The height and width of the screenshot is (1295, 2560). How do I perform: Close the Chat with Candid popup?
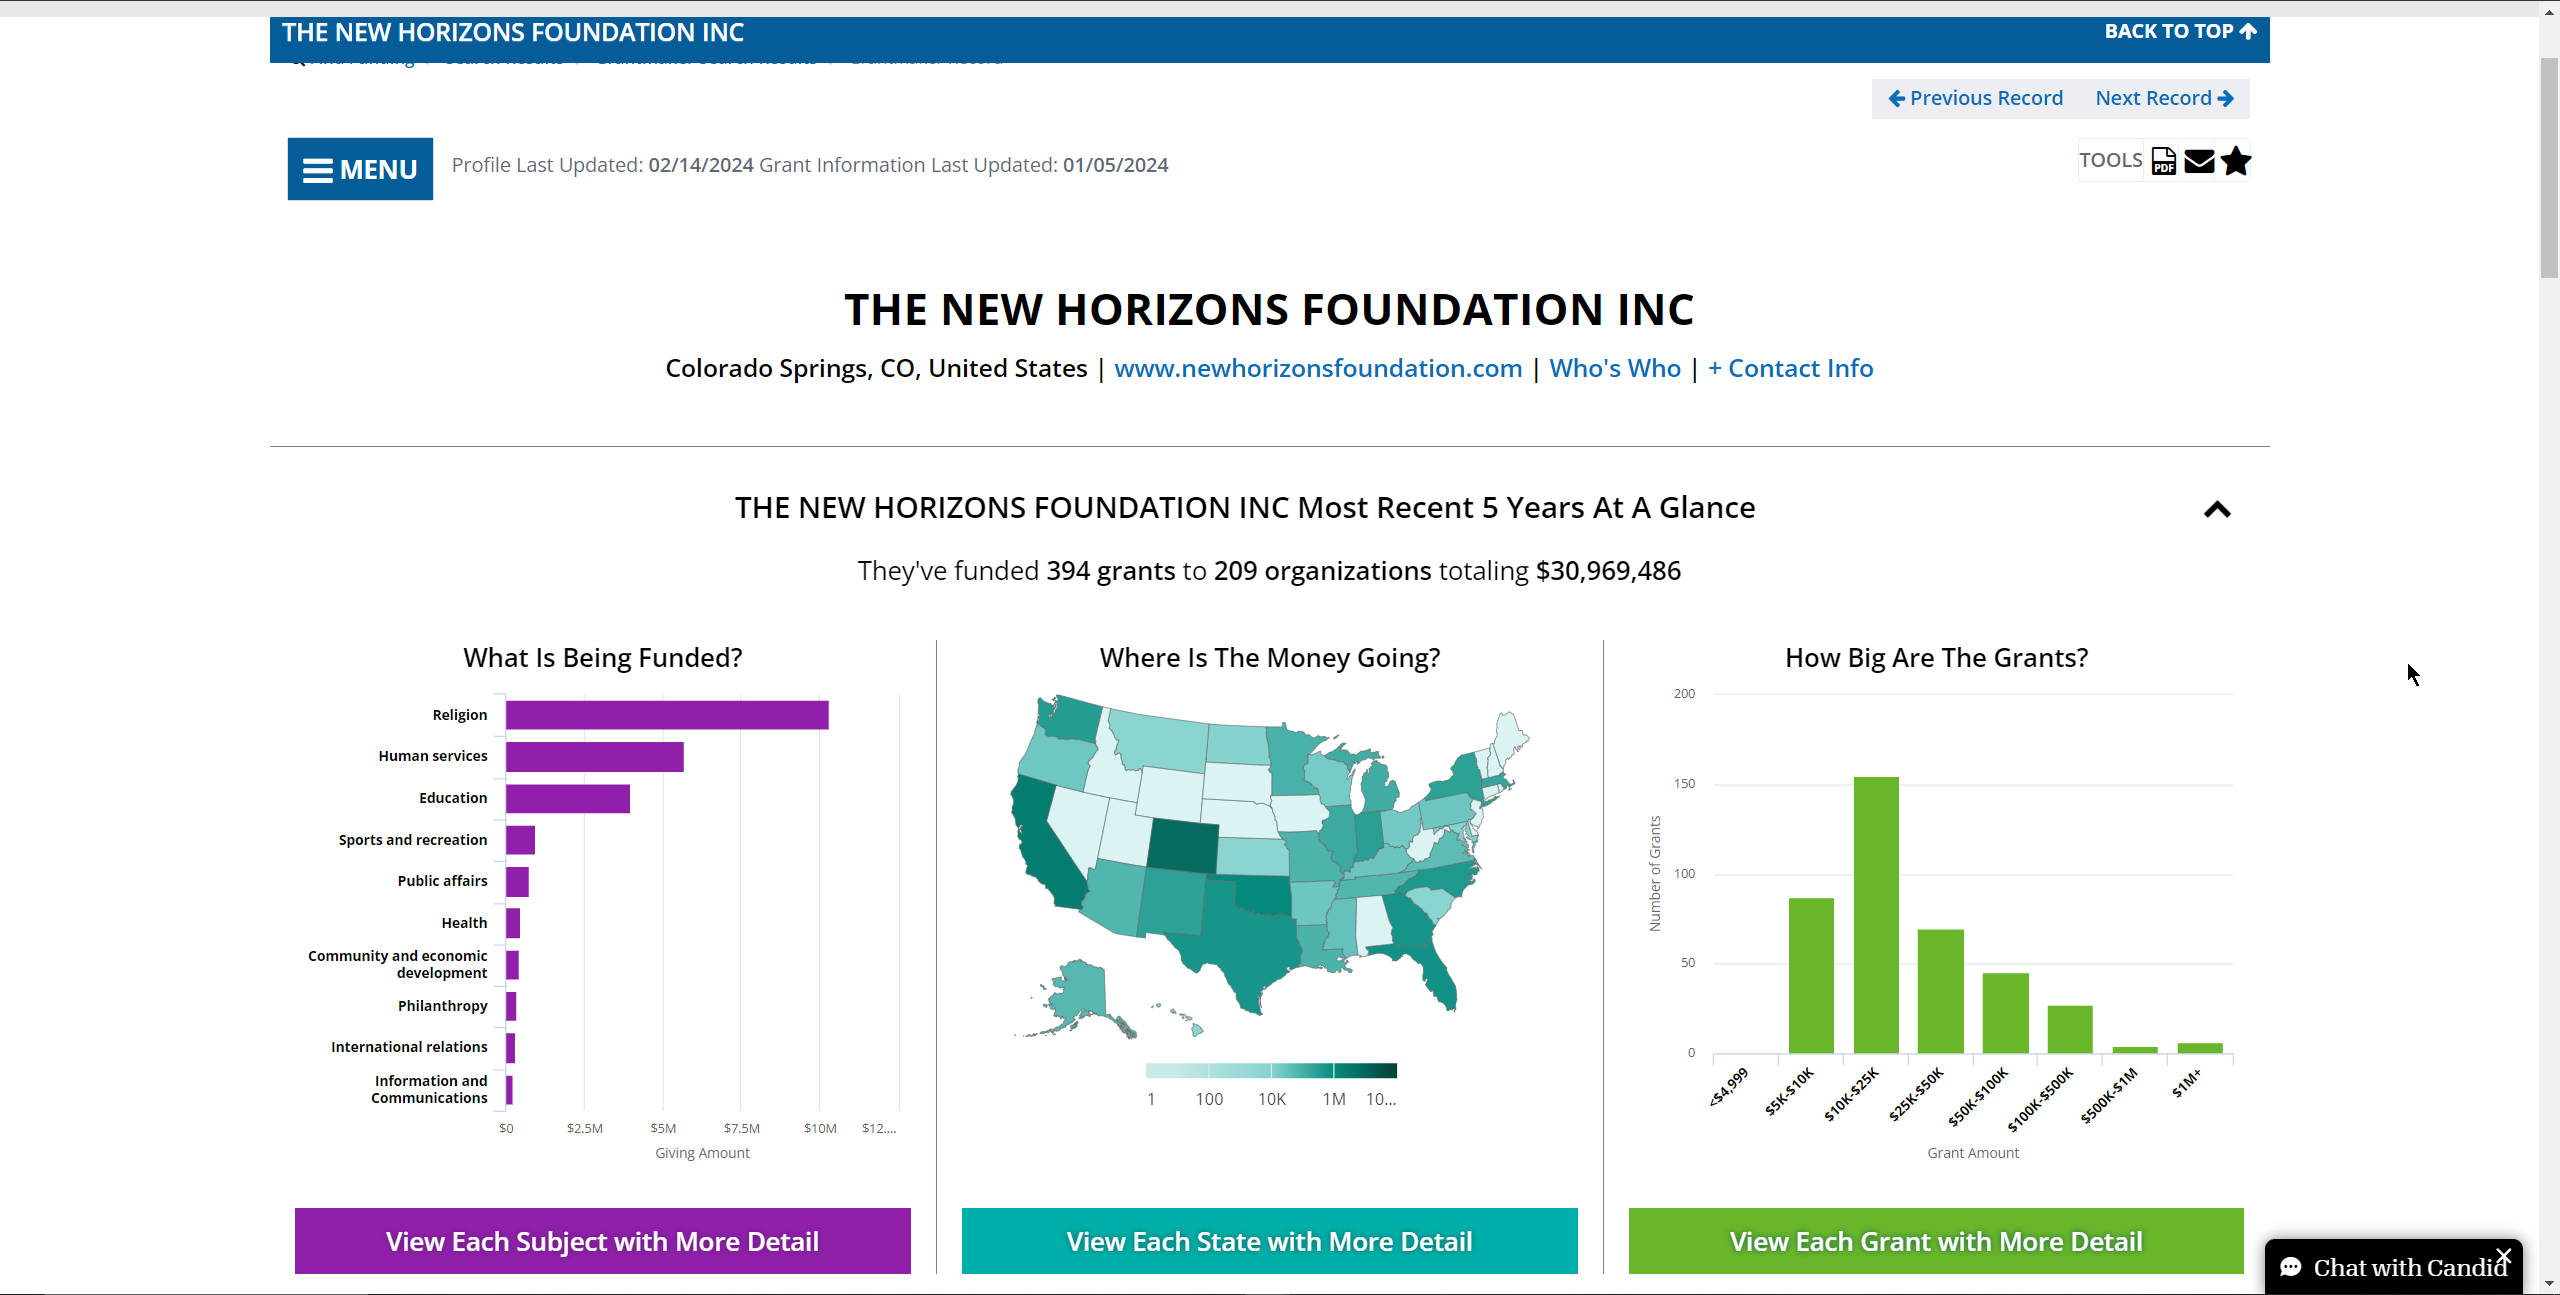[x=2503, y=1255]
